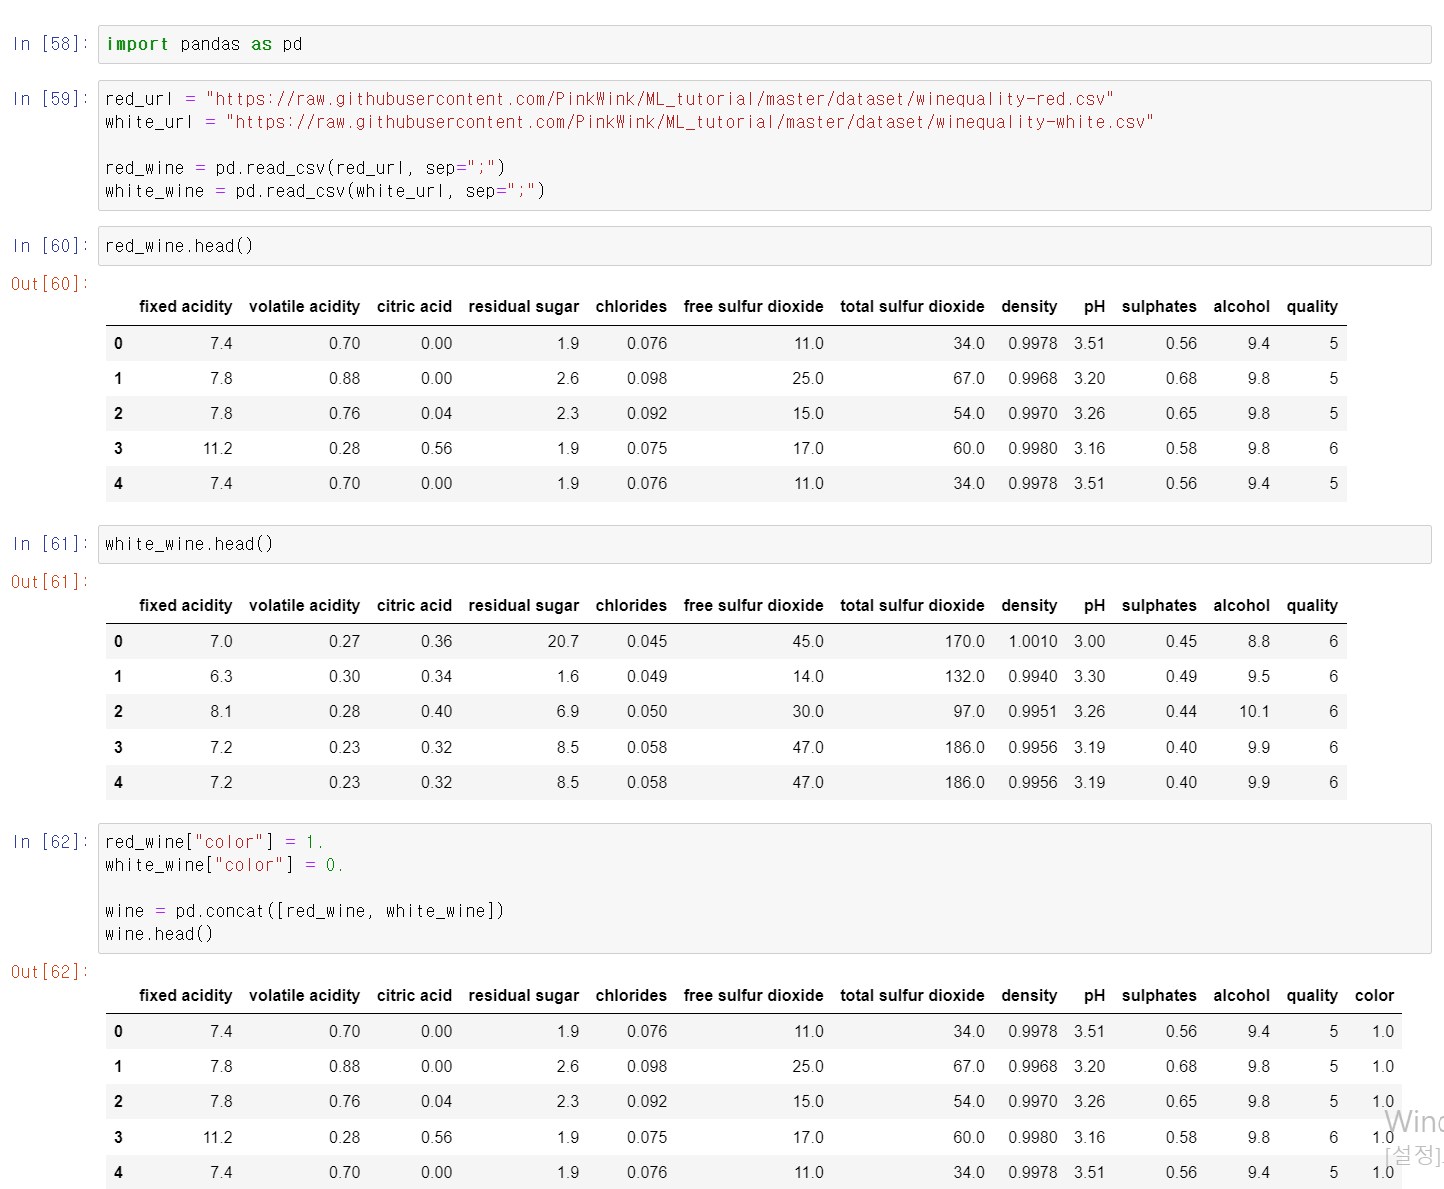Click 'pH' header in Out[60] table
The width and height of the screenshot is (1444, 1189).
click(x=1094, y=307)
